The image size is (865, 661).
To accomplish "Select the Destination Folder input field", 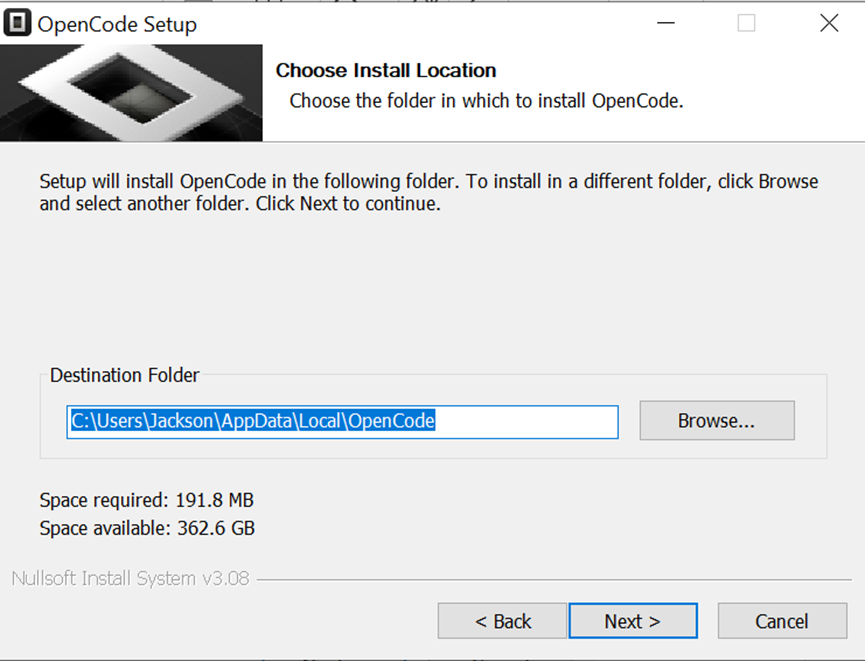I will [343, 422].
